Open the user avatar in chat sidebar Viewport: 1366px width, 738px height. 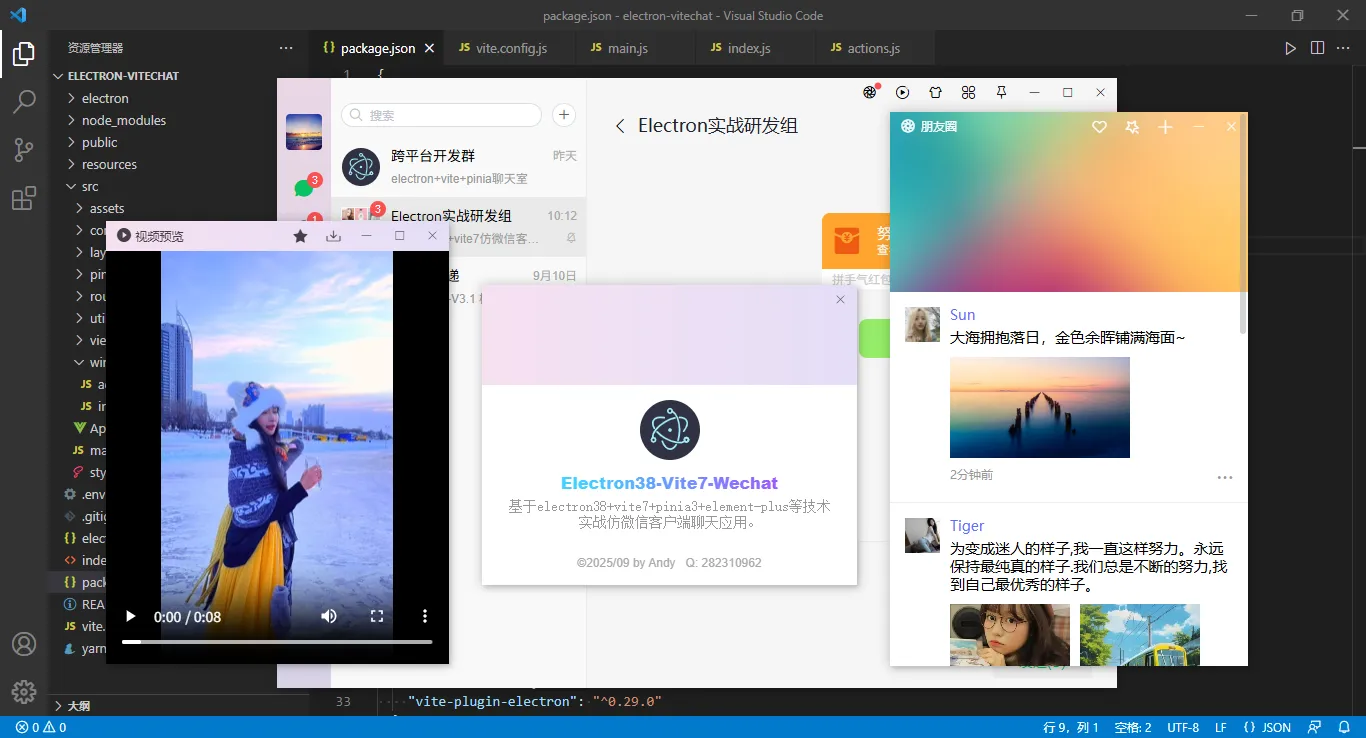[x=304, y=132]
